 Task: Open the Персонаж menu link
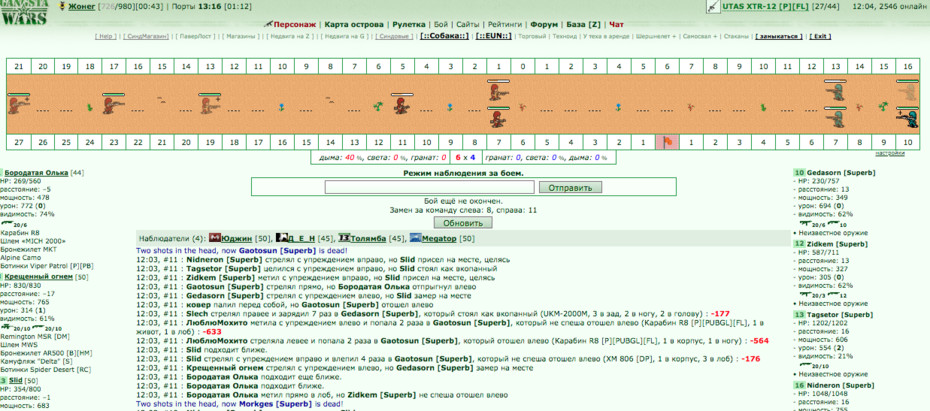pyautogui.click(x=294, y=25)
